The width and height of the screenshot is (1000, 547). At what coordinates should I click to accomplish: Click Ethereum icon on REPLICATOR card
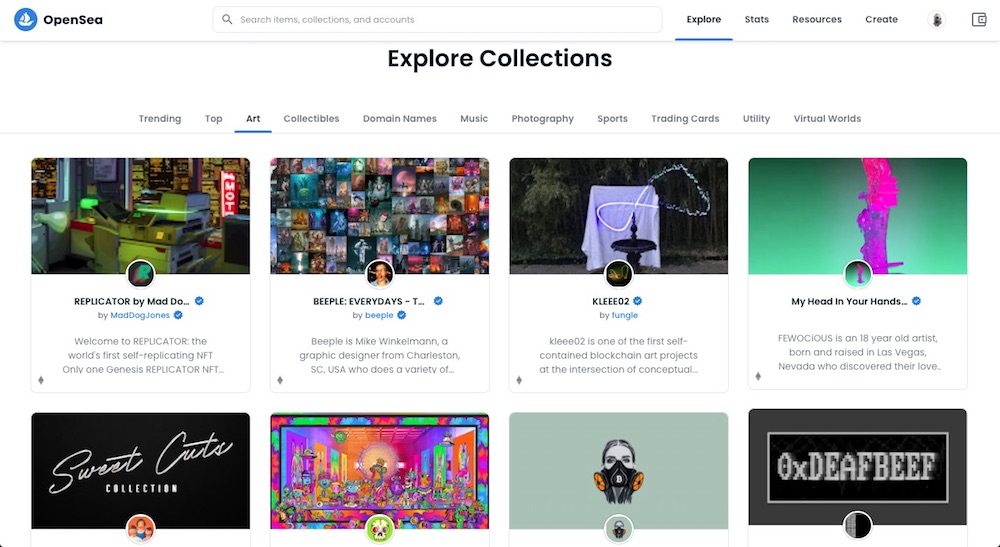point(41,381)
